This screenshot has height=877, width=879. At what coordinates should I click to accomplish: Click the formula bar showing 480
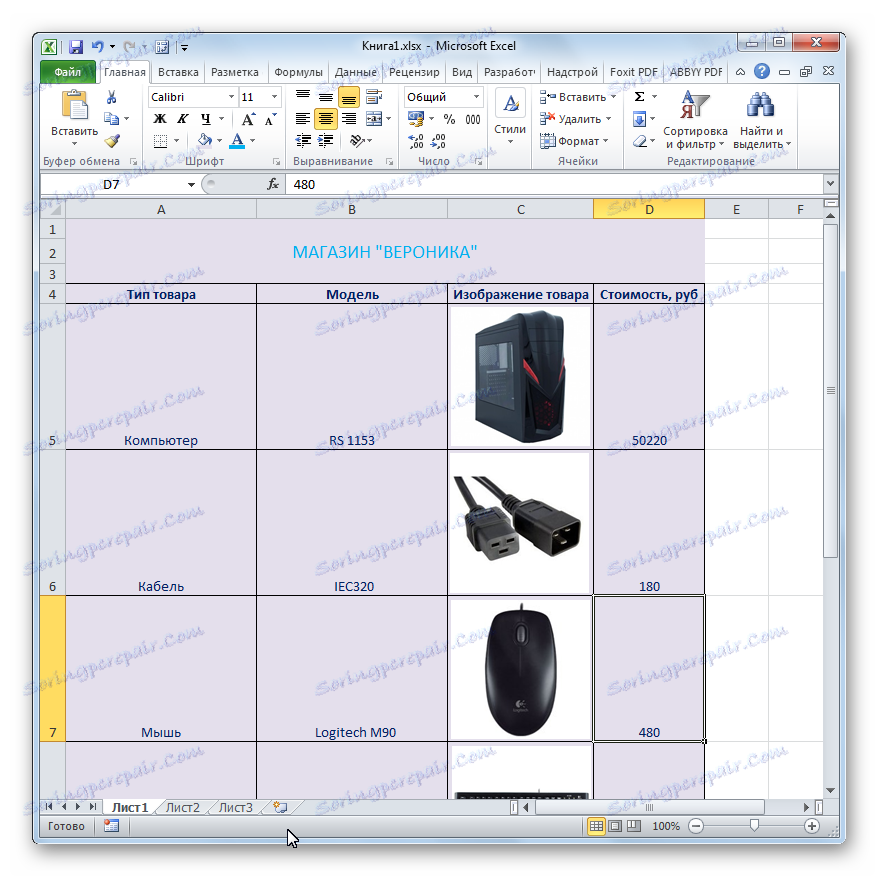[x=555, y=184]
